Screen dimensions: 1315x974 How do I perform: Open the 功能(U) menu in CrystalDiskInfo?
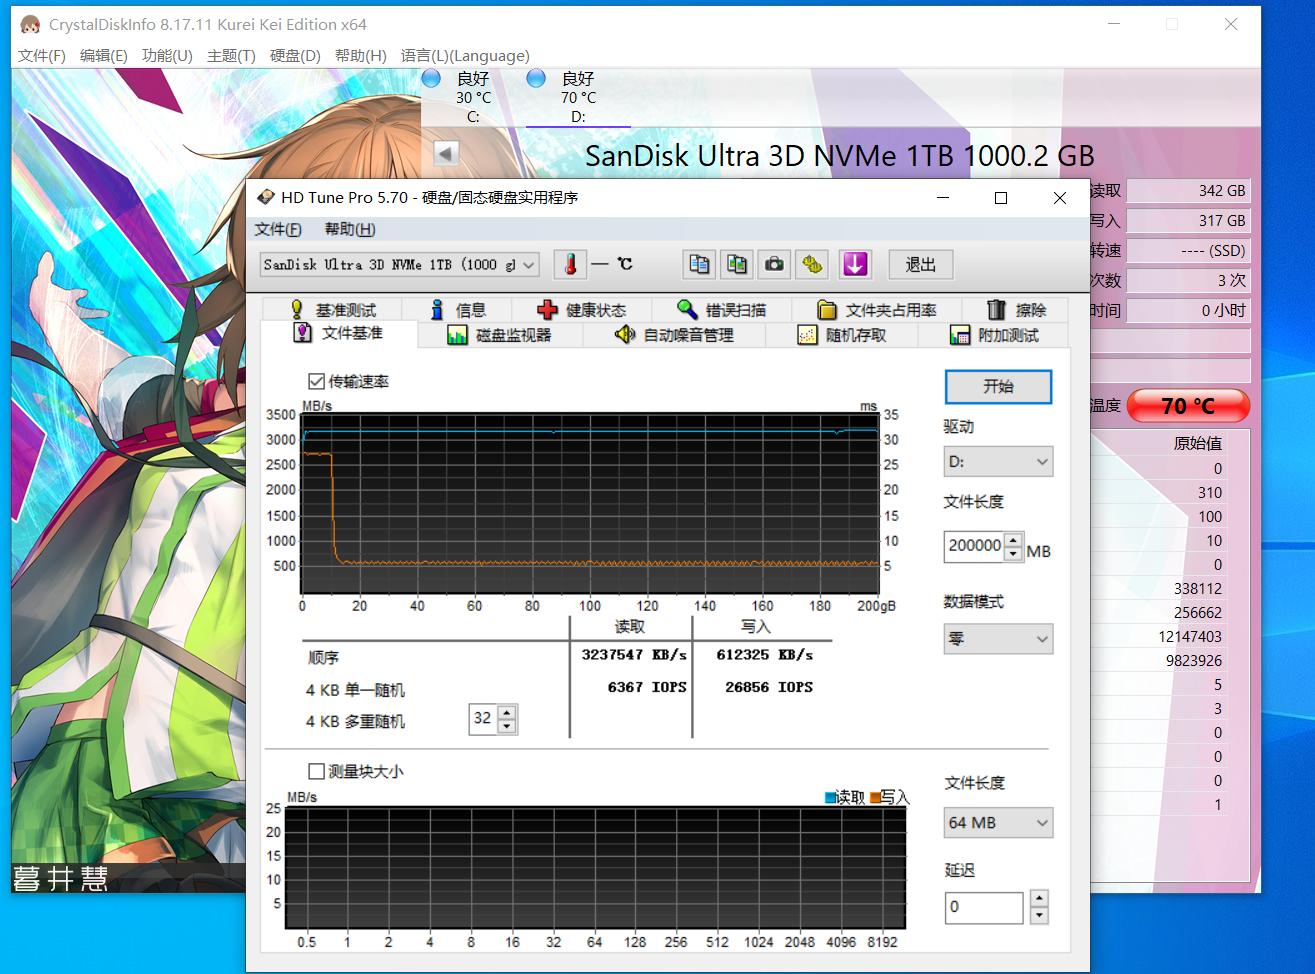tap(167, 56)
